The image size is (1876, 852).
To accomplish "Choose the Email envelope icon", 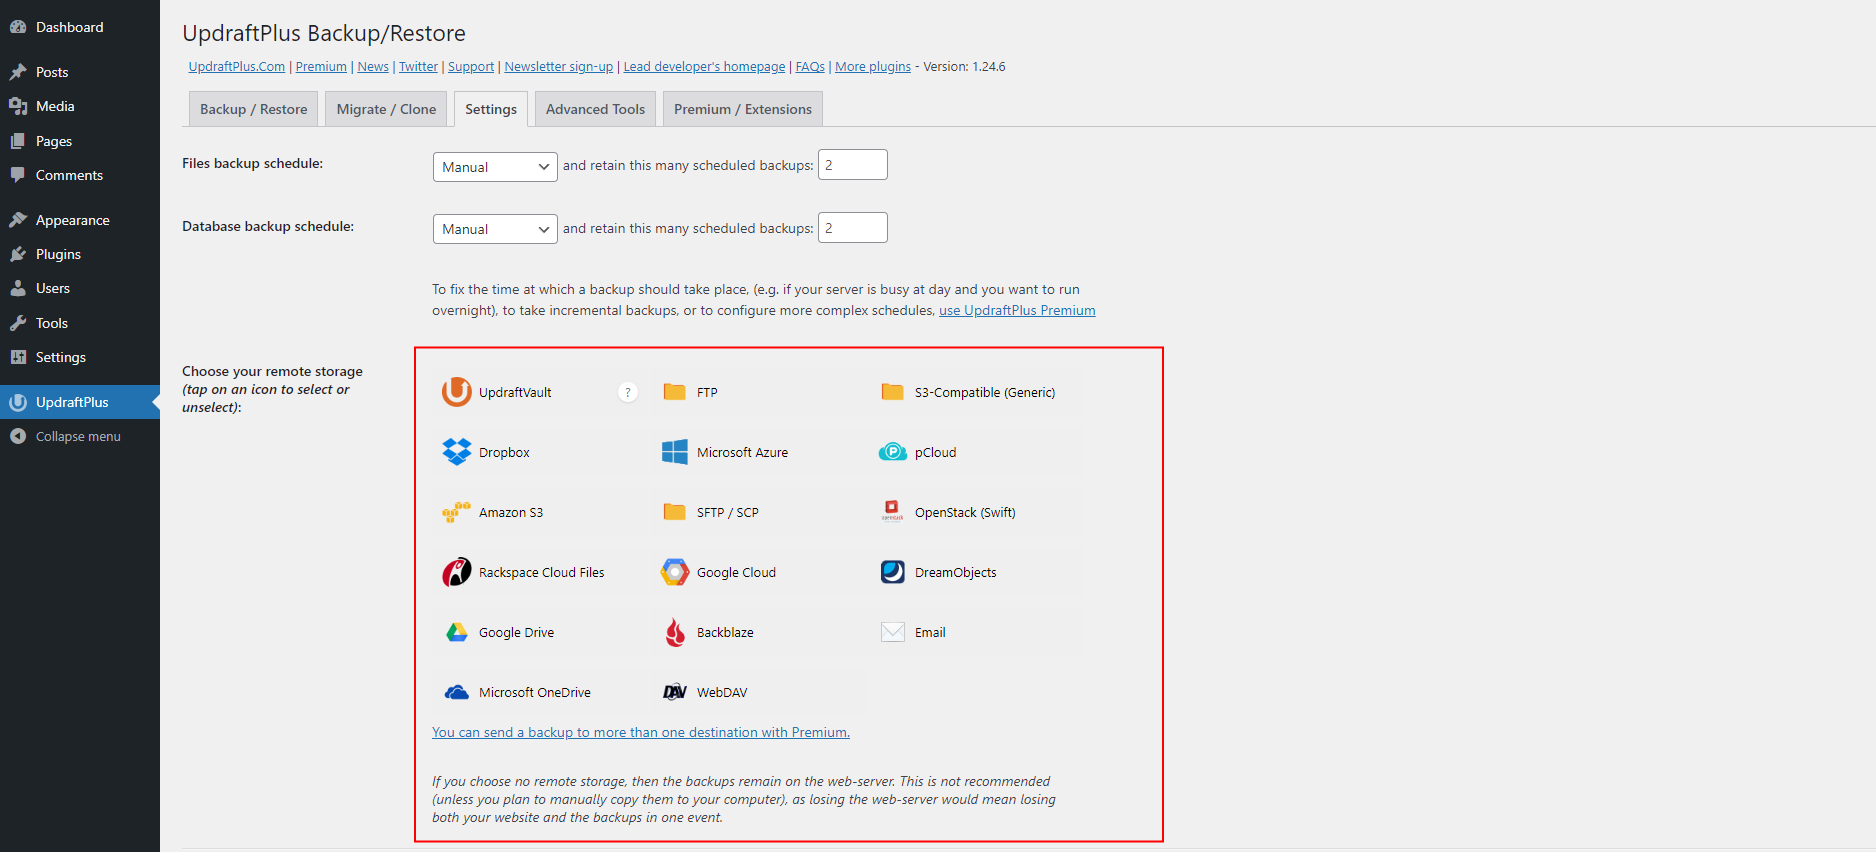I will (893, 632).
